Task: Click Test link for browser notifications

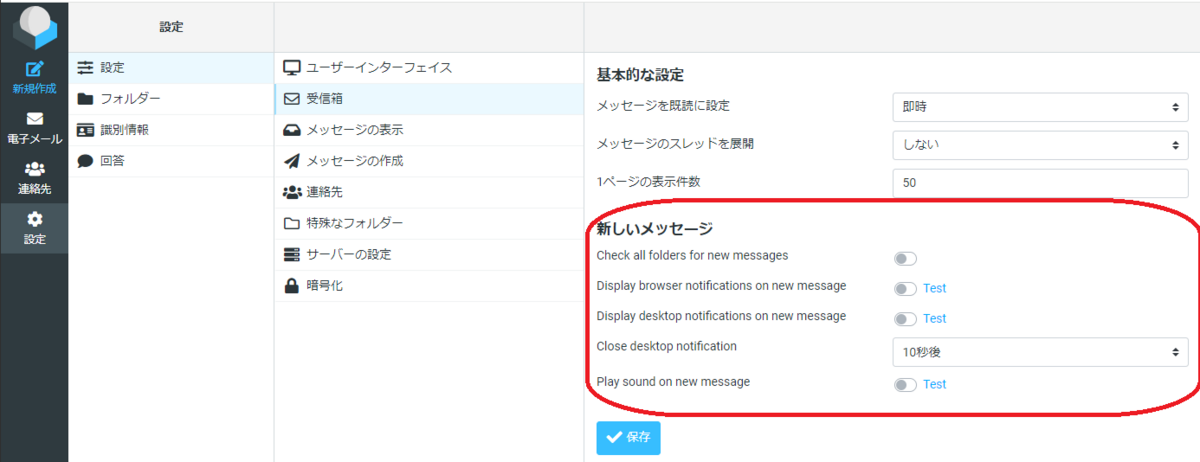Action: [x=934, y=288]
